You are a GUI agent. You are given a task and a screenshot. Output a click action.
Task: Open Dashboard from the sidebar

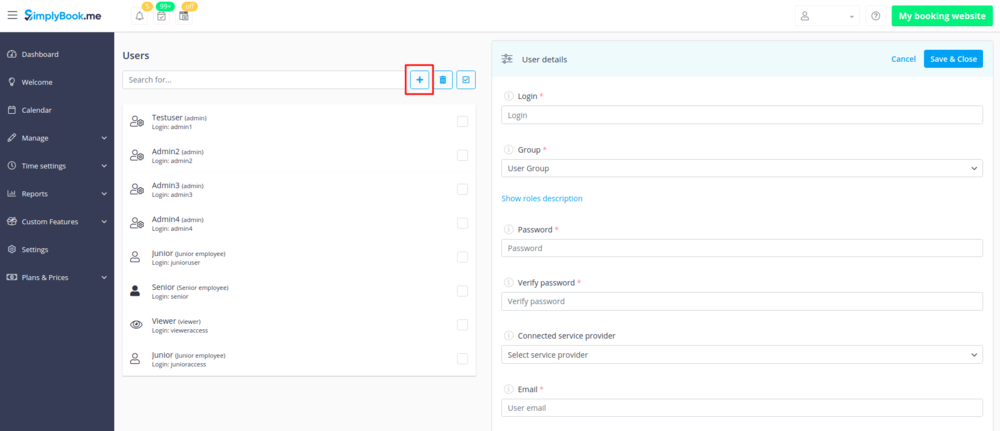click(40, 54)
